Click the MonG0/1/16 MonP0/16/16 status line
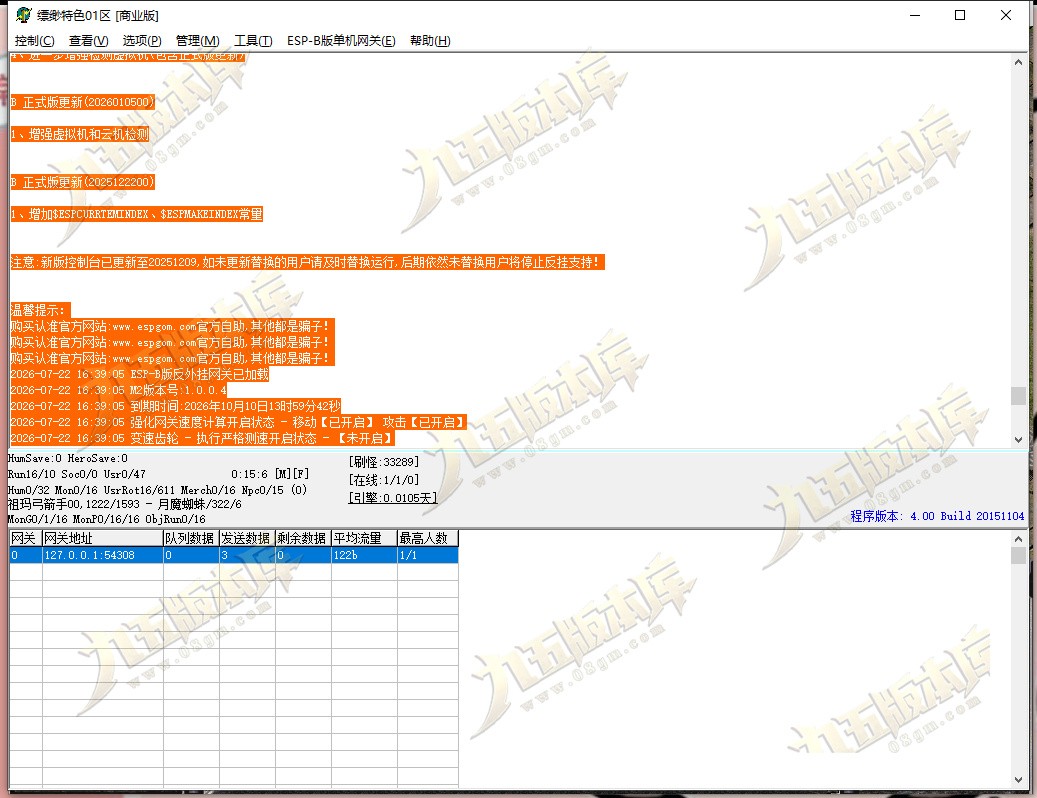 coord(107,519)
